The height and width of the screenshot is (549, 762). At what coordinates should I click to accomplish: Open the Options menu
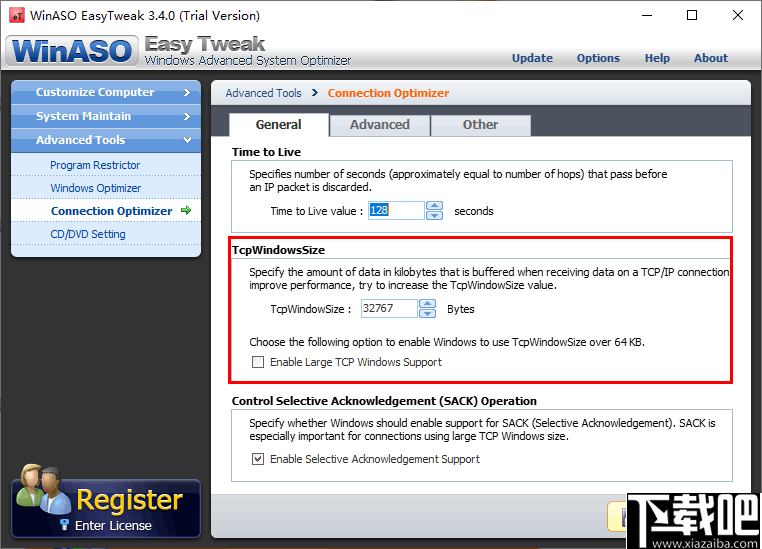point(598,58)
